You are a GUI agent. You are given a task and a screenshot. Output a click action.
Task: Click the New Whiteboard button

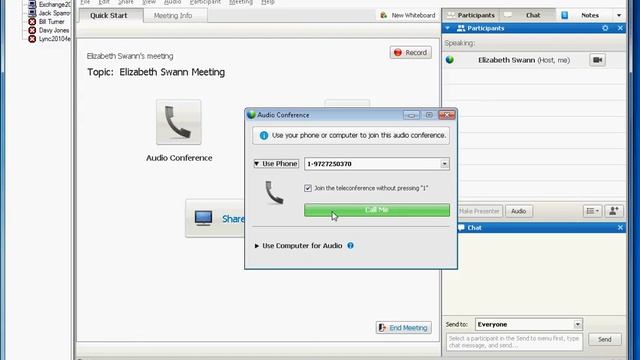[x=408, y=15]
